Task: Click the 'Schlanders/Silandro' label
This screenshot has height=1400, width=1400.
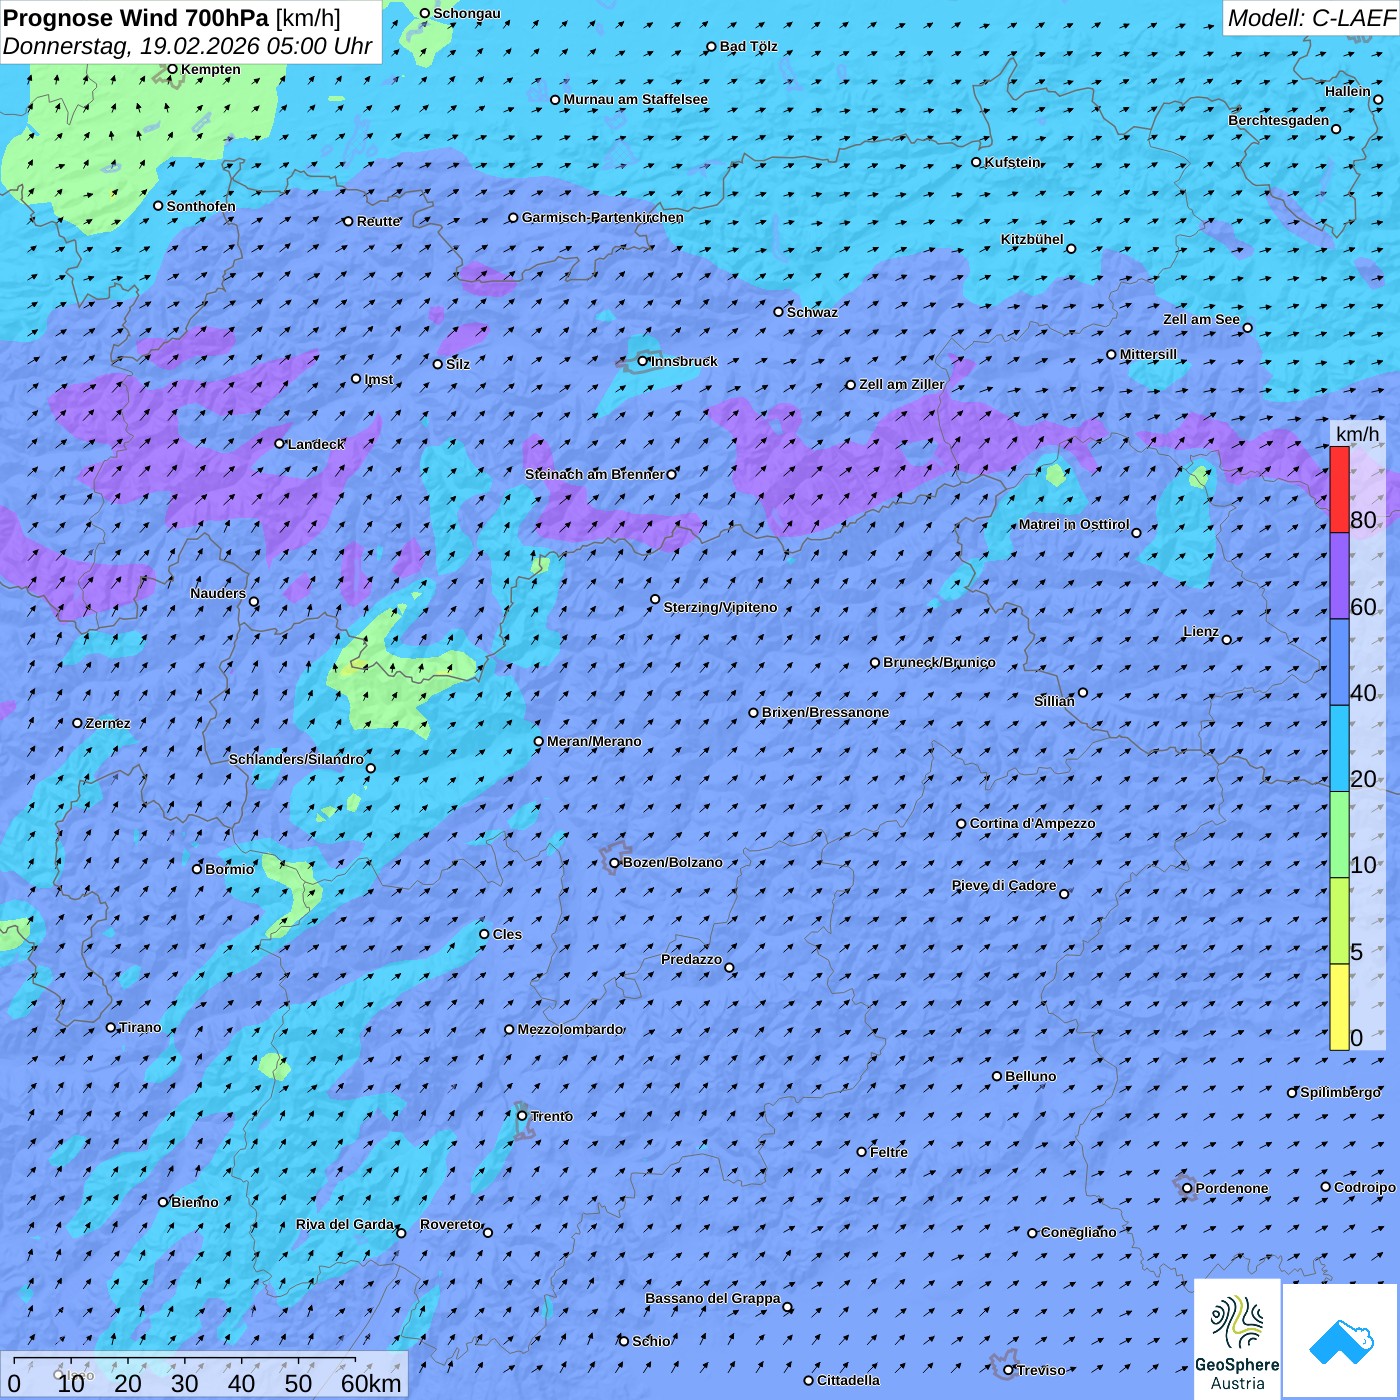Action: (x=296, y=759)
